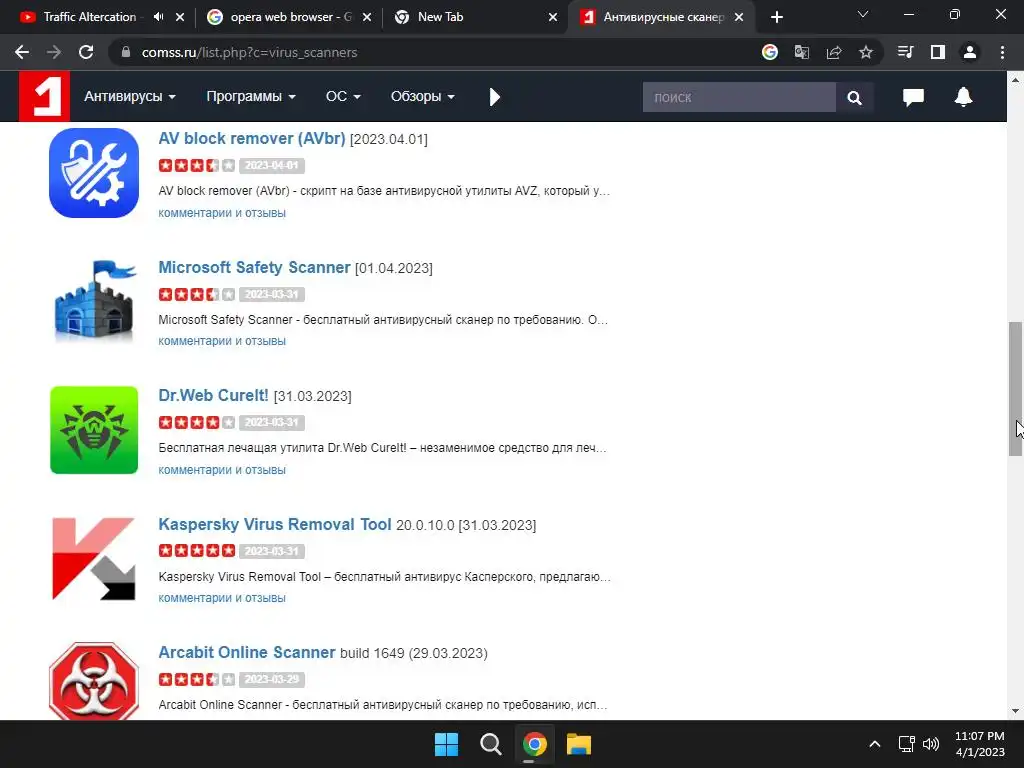Reload the page
The width and height of the screenshot is (1024, 768).
tap(86, 52)
